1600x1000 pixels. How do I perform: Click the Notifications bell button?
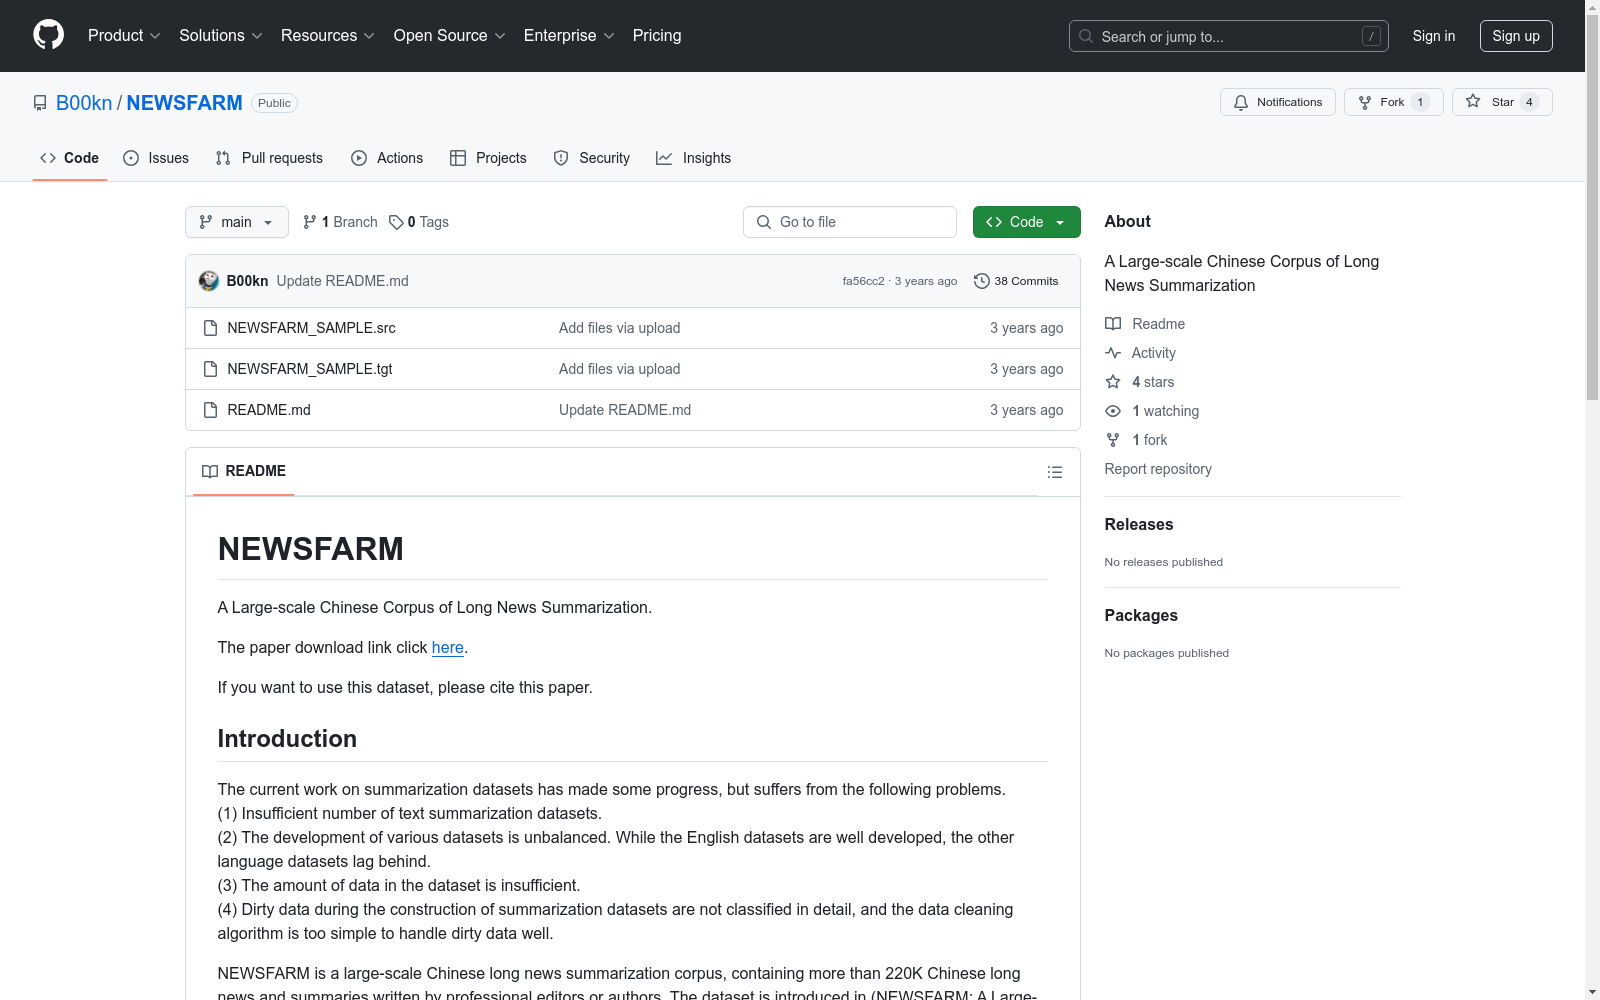(x=1277, y=102)
